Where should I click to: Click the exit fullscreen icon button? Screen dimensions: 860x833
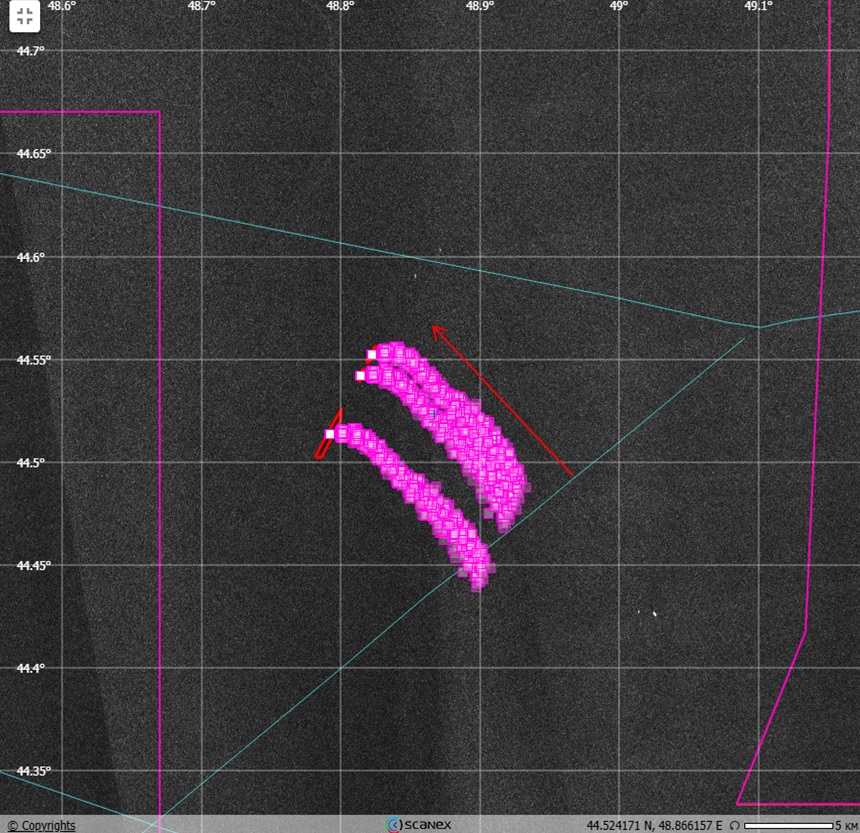point(25,16)
